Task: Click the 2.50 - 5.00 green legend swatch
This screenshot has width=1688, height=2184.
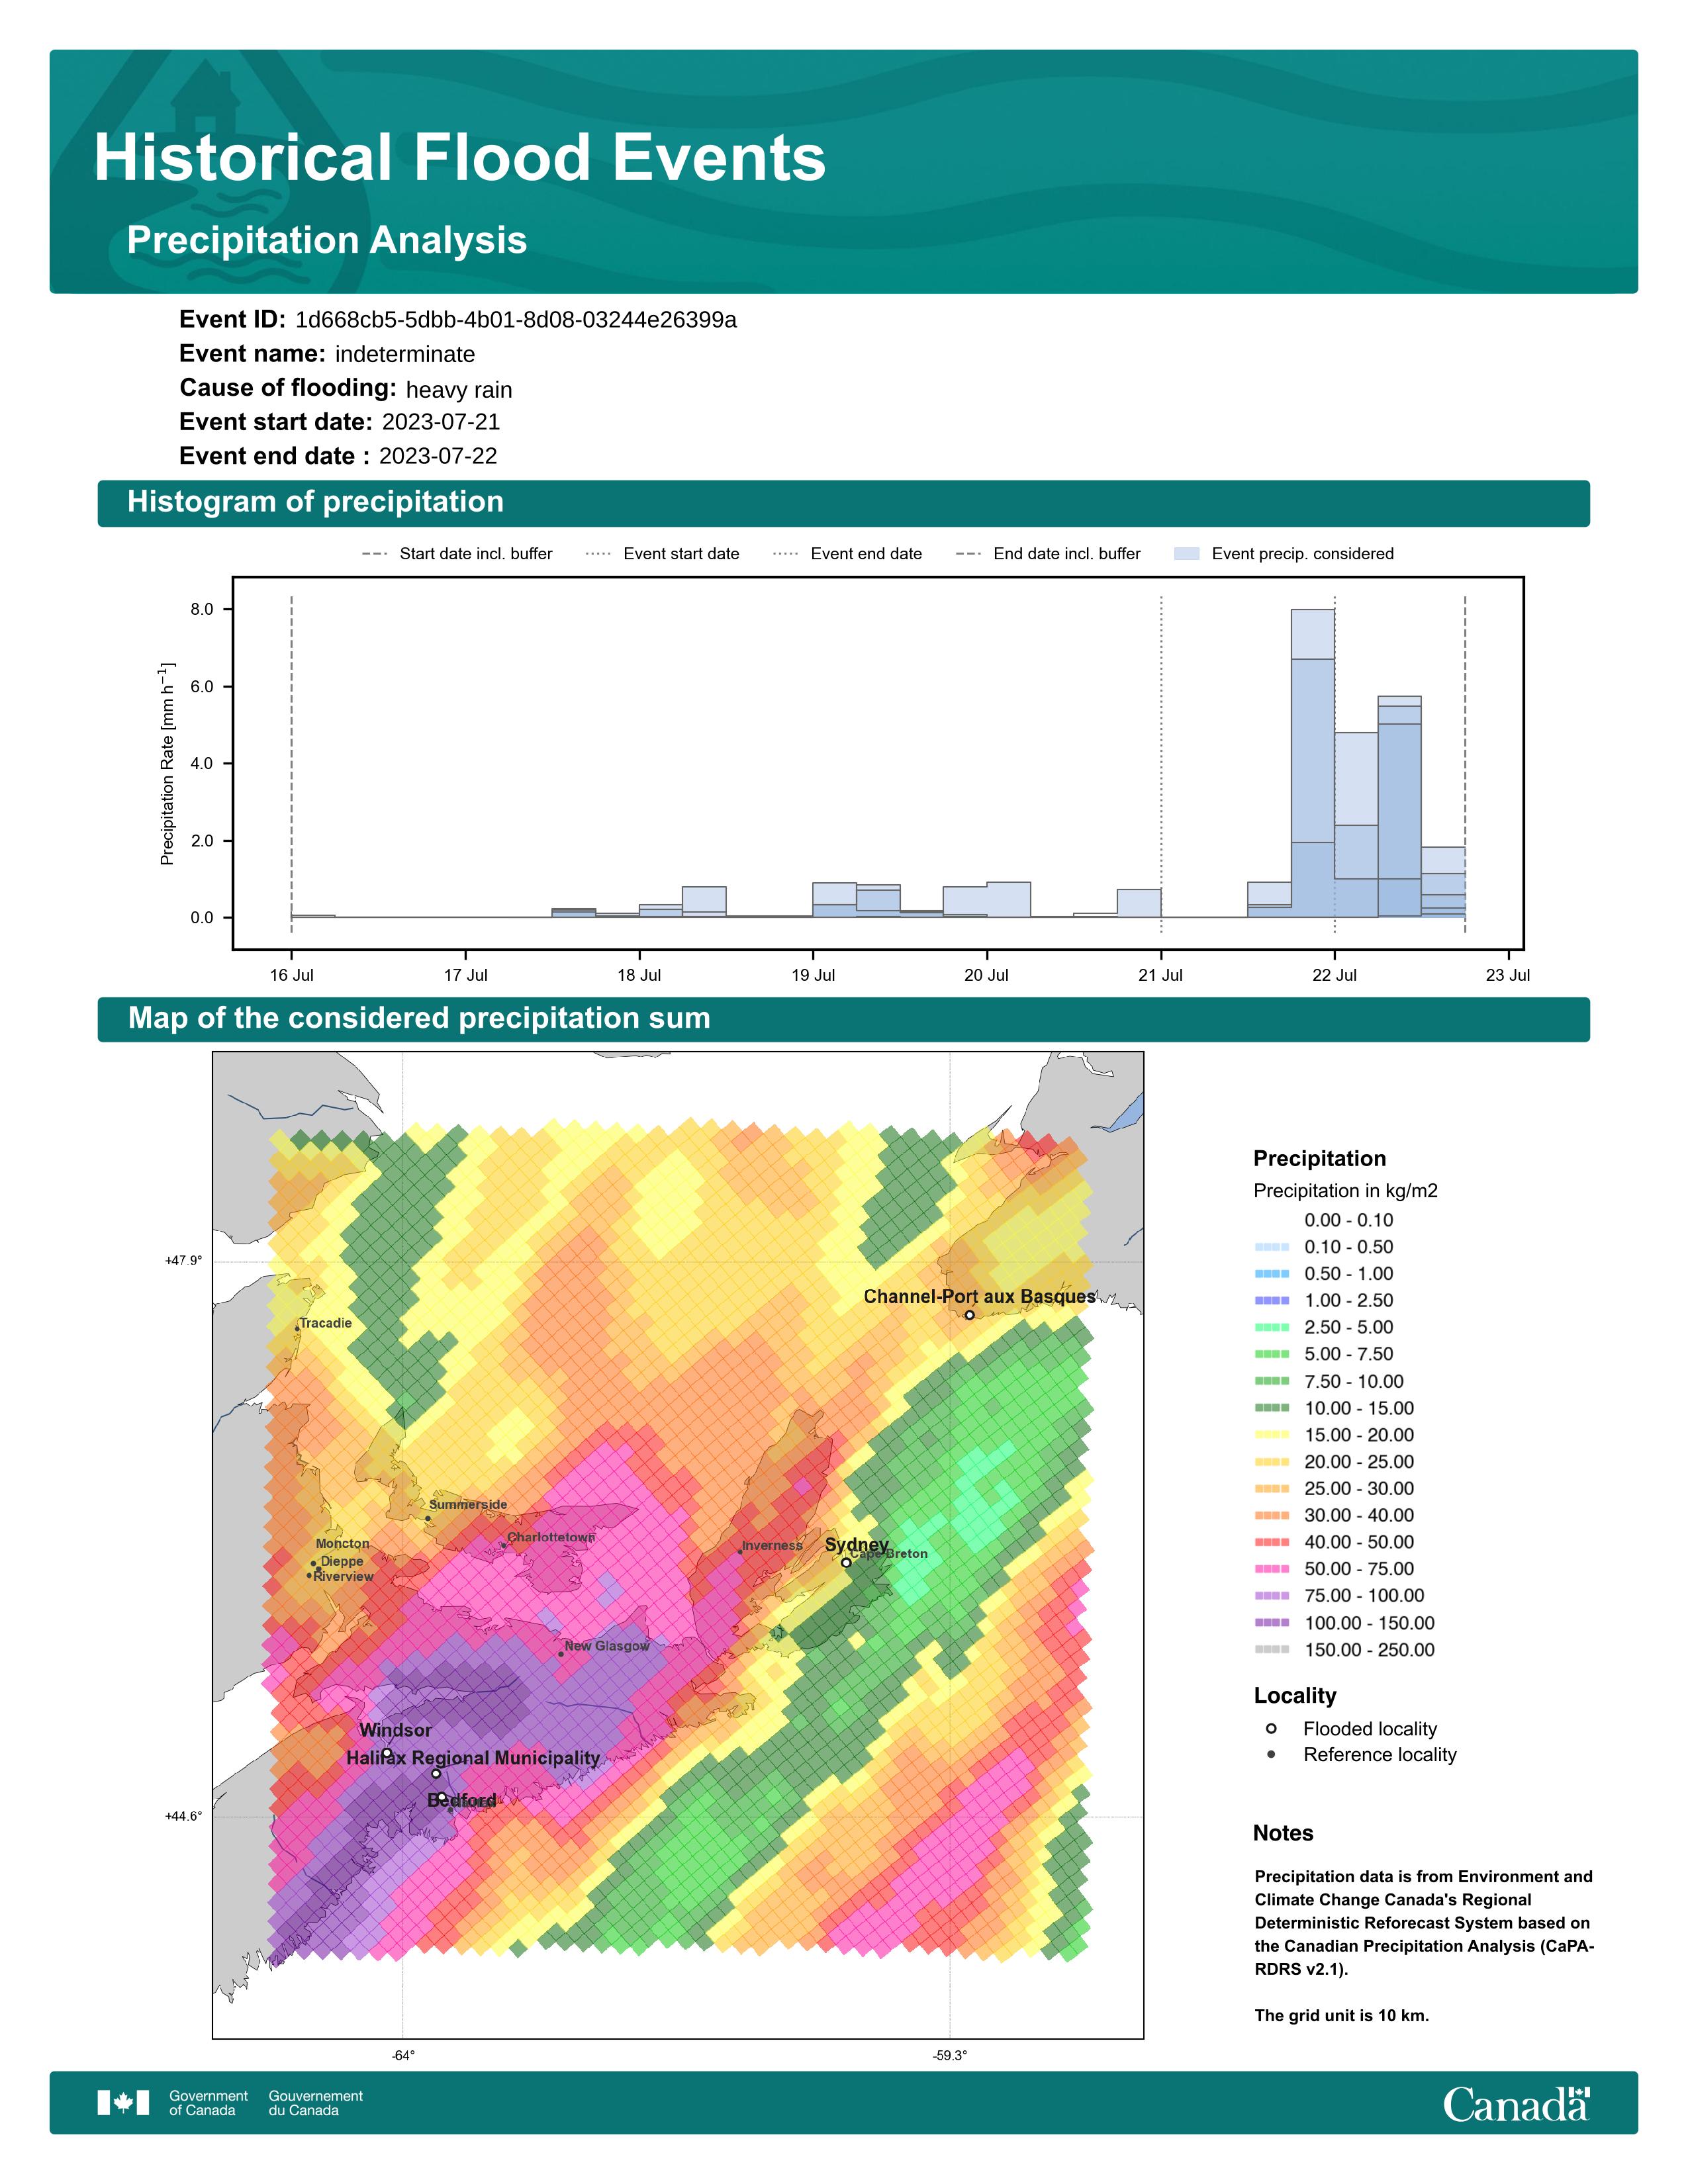Action: pyautogui.click(x=1271, y=1327)
